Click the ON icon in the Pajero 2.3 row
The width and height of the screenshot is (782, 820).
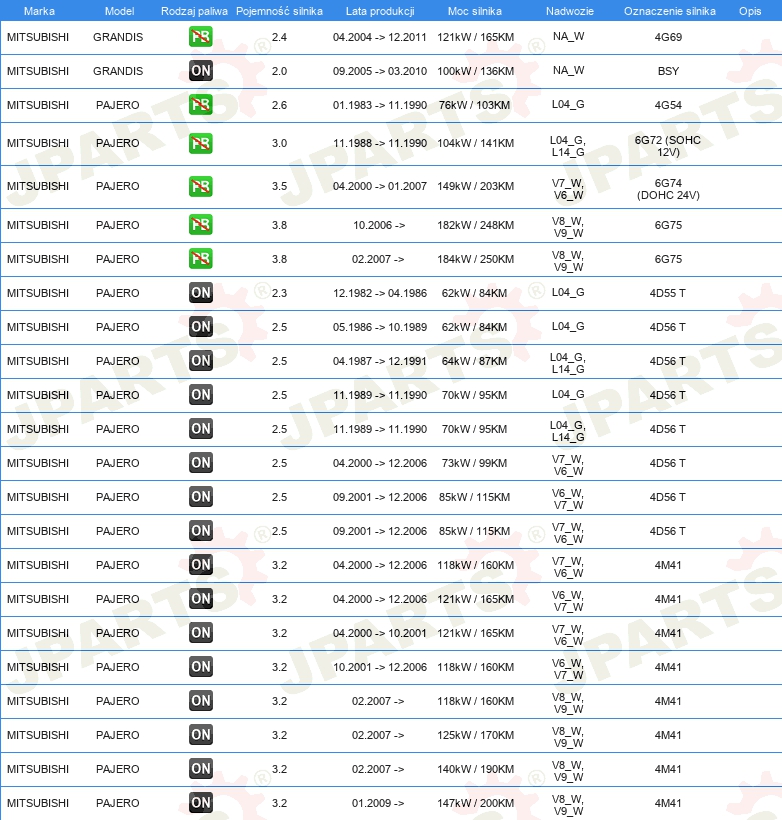[201, 293]
